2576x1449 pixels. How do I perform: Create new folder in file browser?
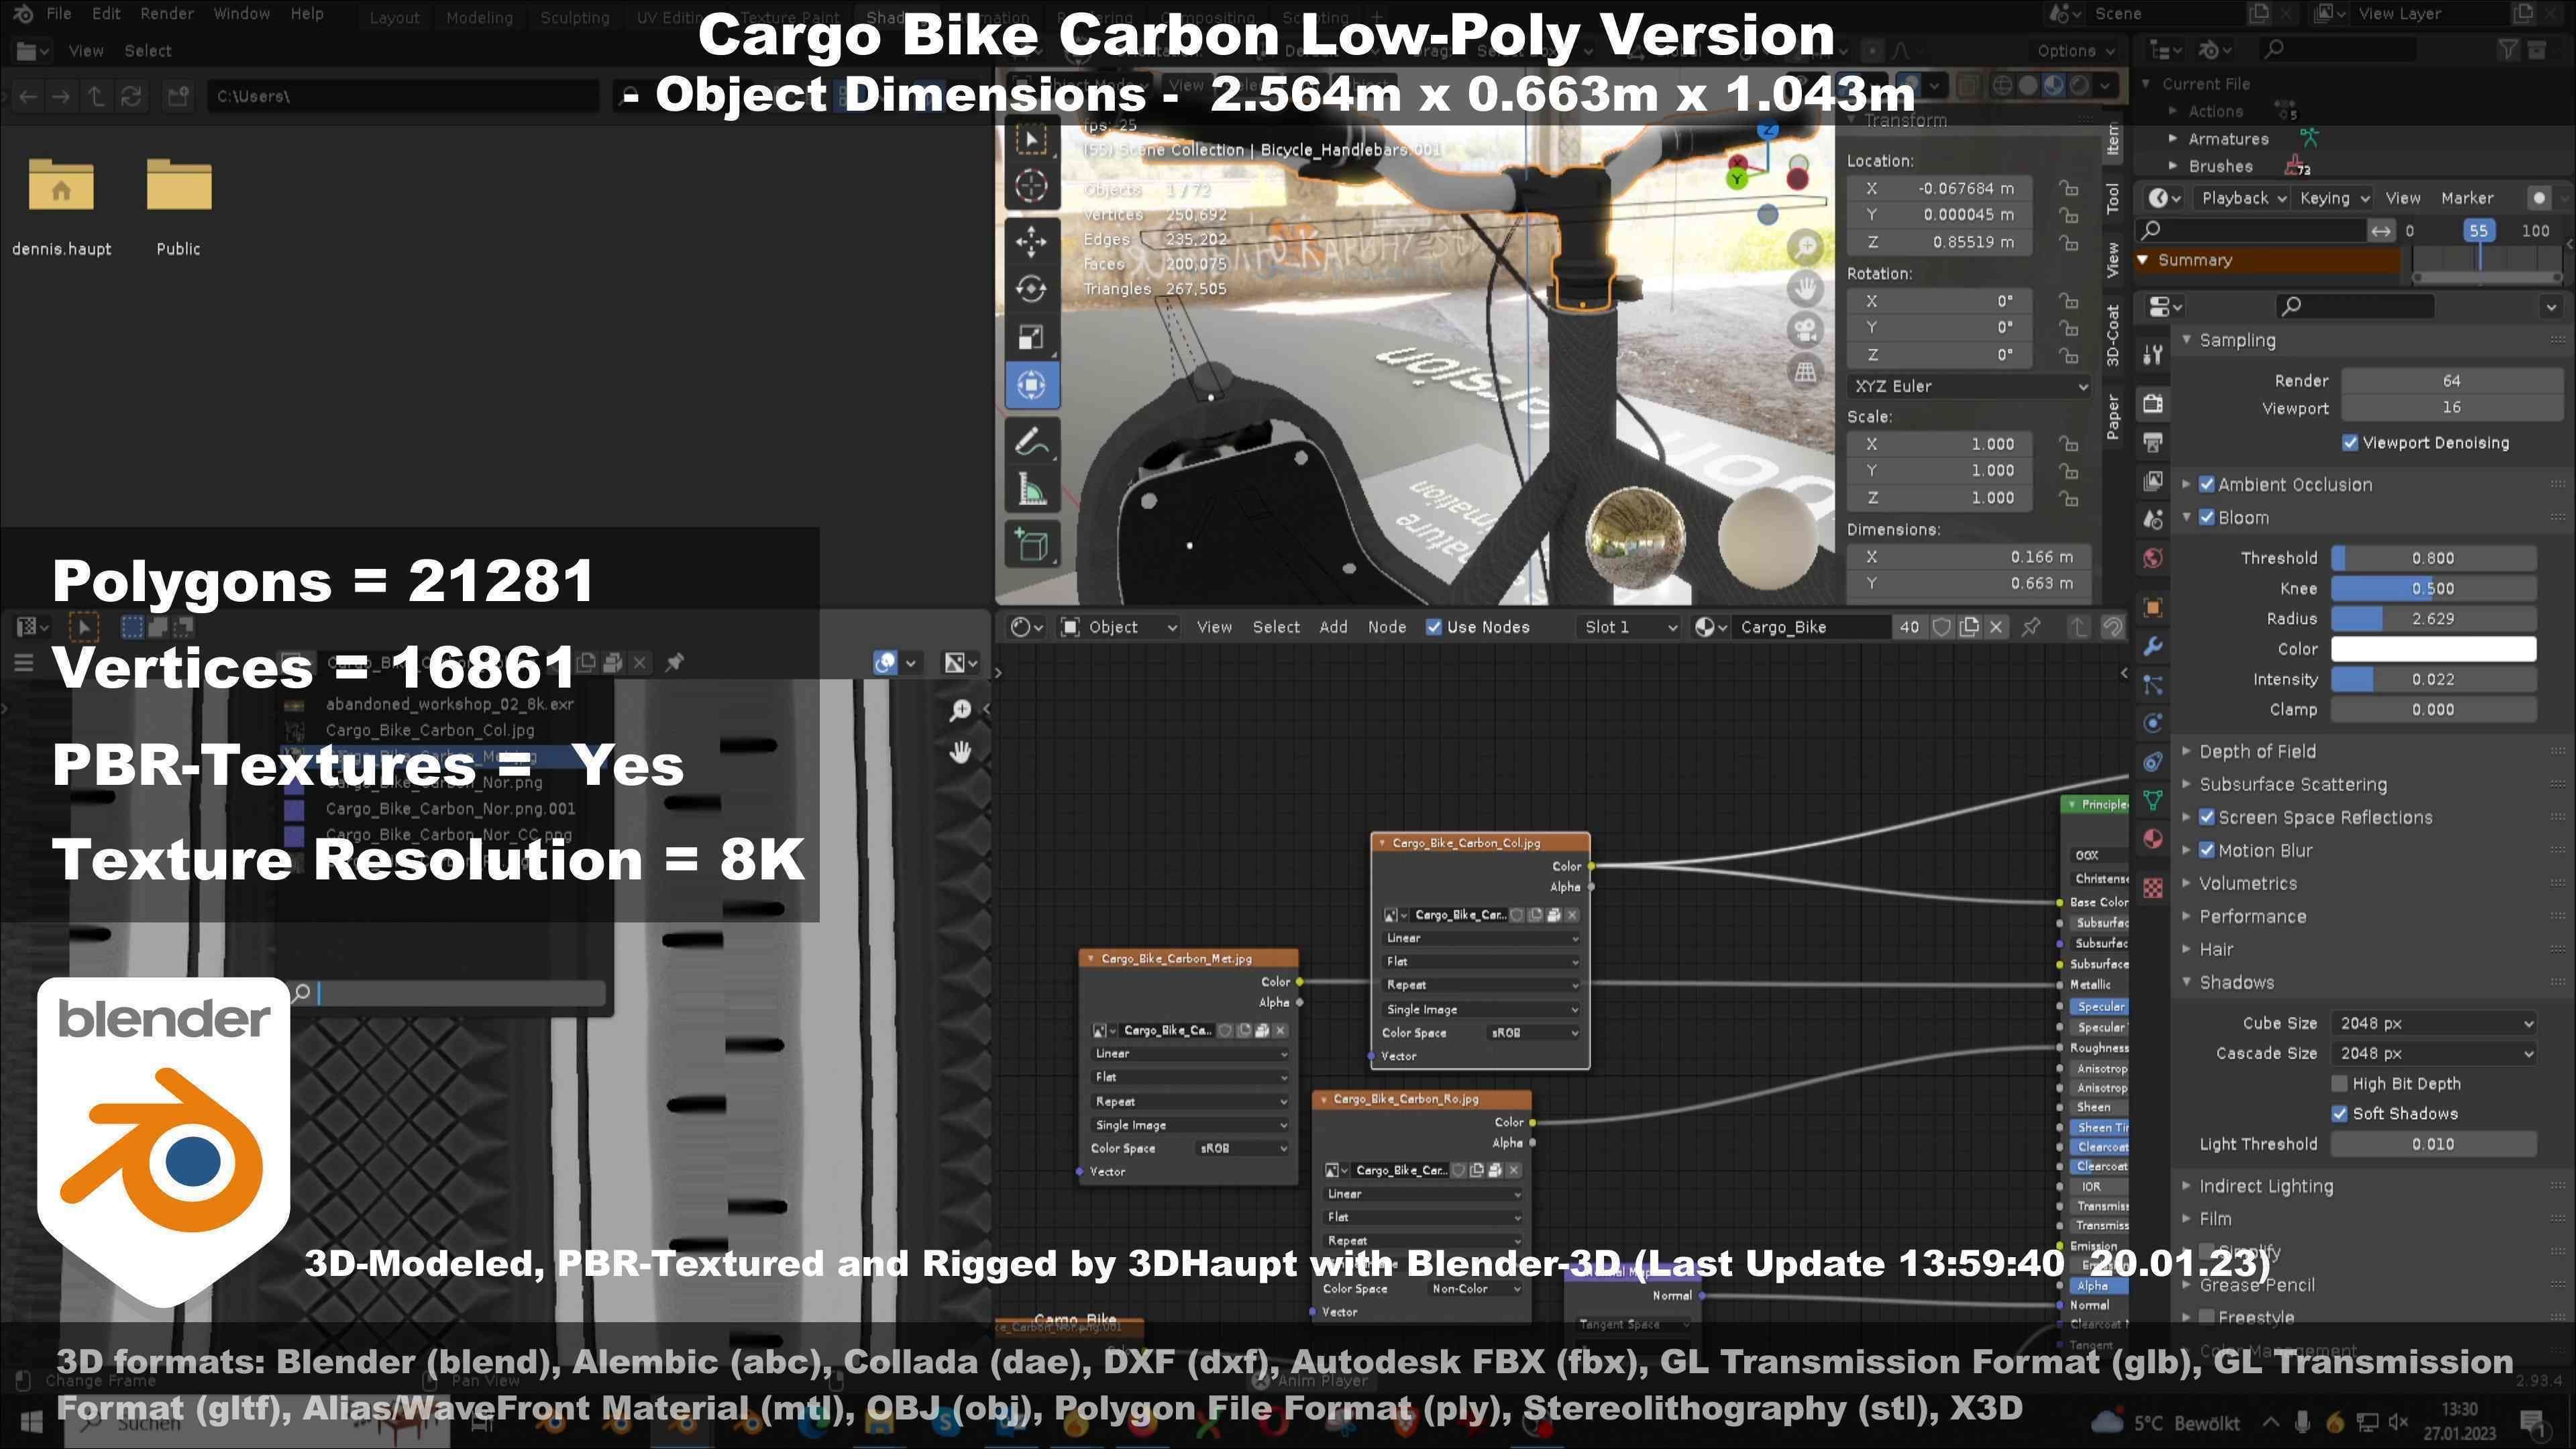178,96
